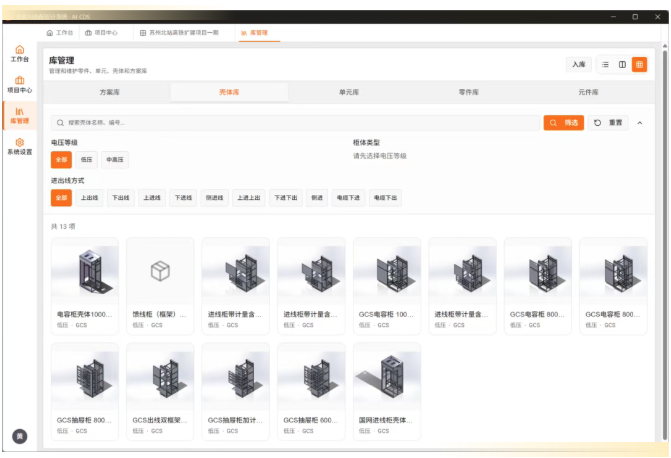Screen dimensions: 671x458
Task: Select 中高压 voltage level filter
Action: click(x=115, y=160)
